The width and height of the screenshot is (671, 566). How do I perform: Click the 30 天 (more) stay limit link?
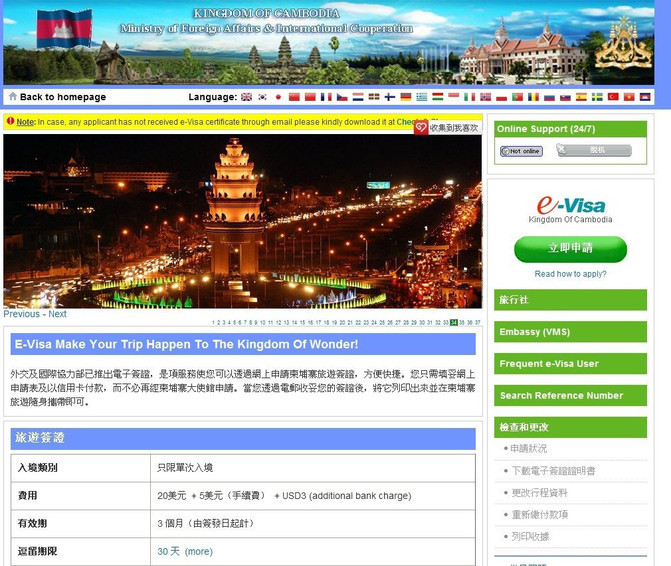tap(184, 551)
